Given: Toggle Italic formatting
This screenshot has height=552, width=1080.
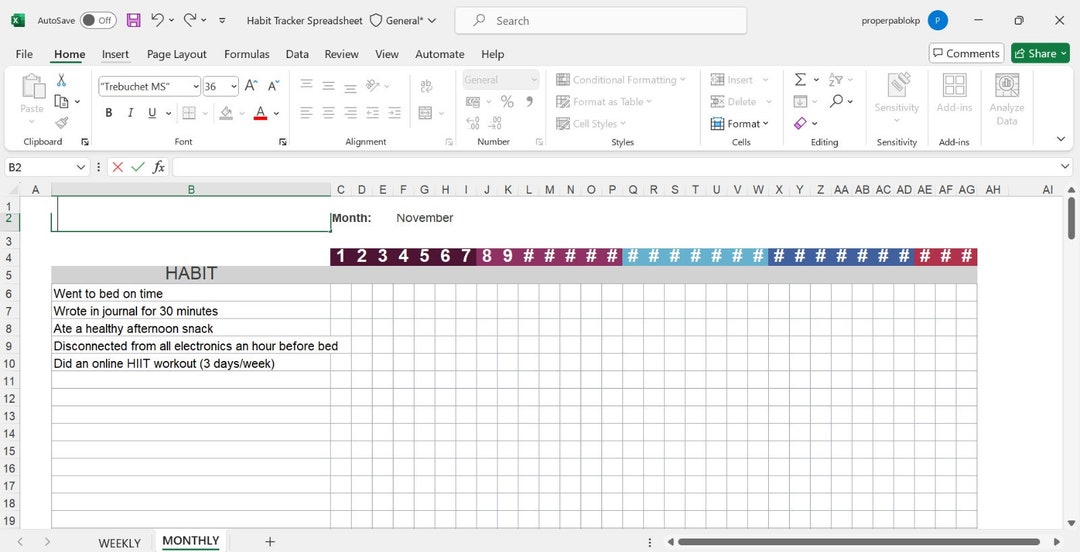Looking at the screenshot, I should [130, 112].
